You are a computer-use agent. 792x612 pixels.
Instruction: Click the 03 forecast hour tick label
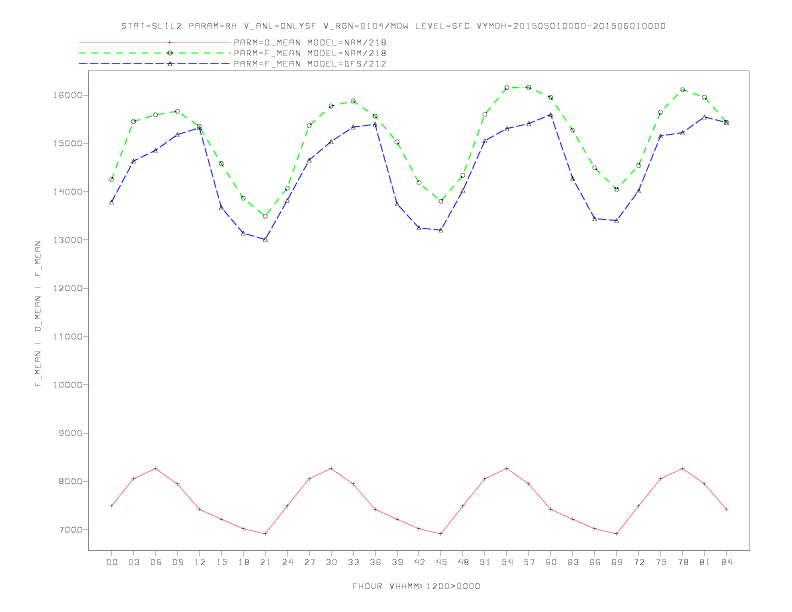click(133, 562)
